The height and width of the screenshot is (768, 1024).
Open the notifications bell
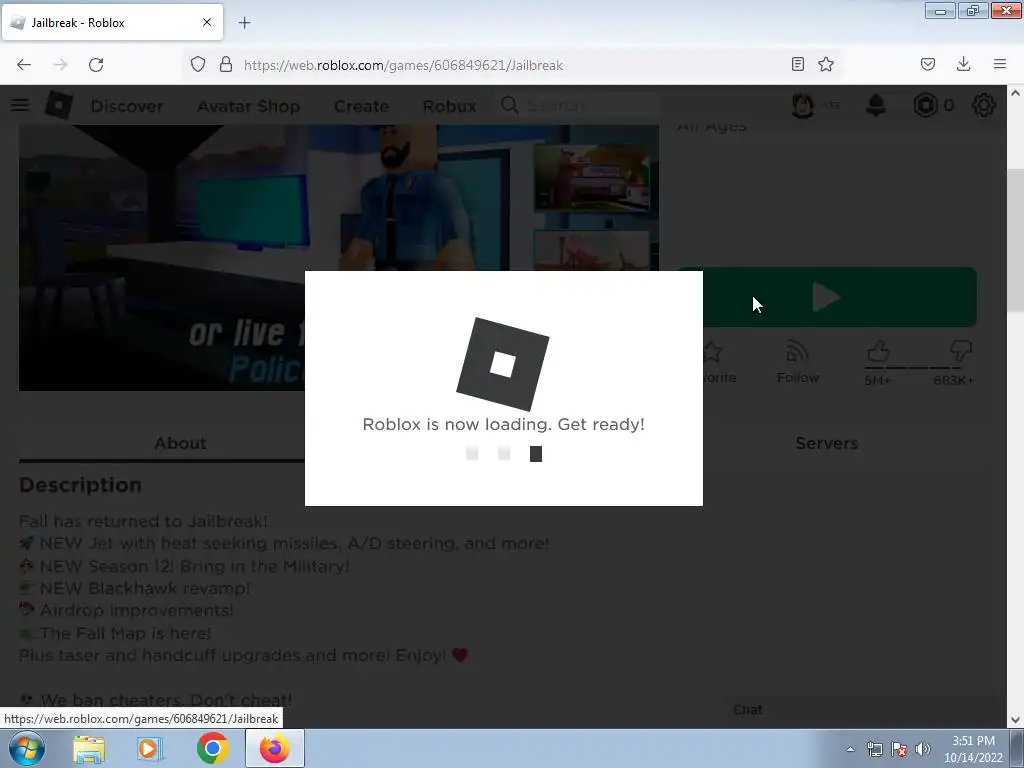(x=876, y=105)
